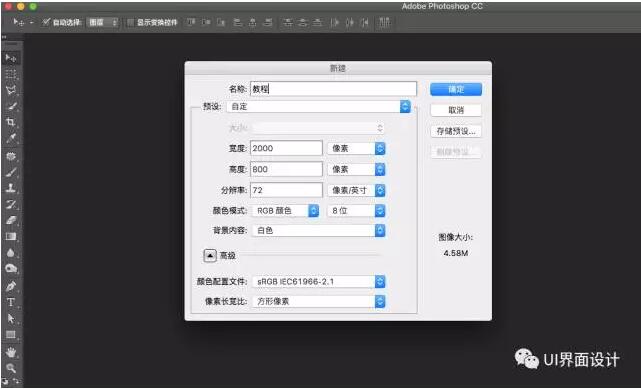Open the 颜色配置文件 dropdown sRGB IEC61966-2.1

(319, 281)
